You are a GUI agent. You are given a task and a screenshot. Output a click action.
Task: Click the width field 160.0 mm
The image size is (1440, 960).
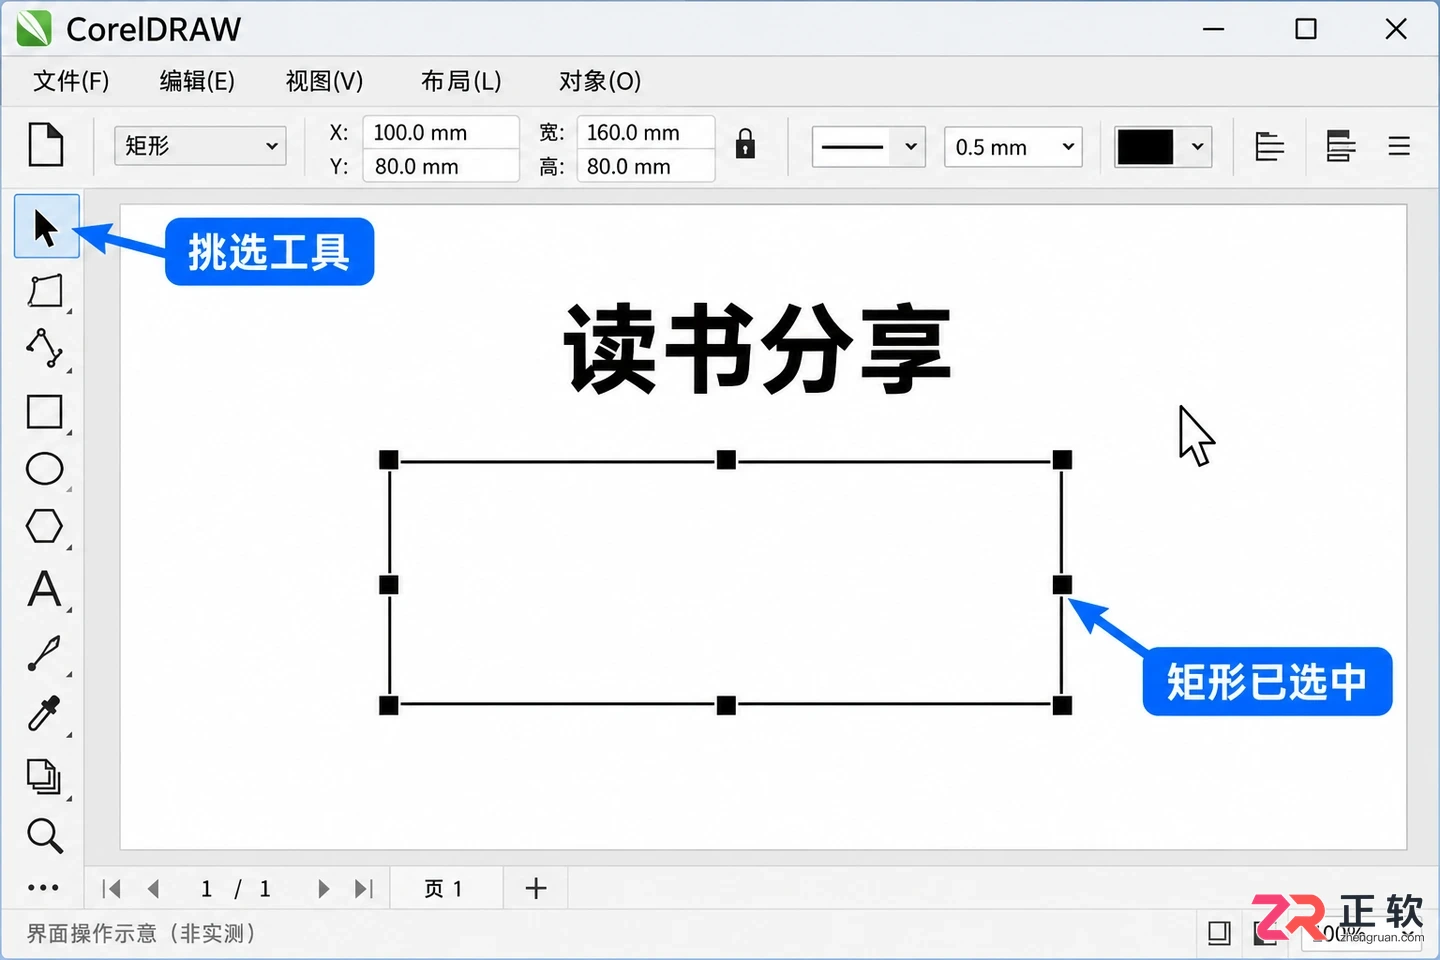pyautogui.click(x=646, y=132)
